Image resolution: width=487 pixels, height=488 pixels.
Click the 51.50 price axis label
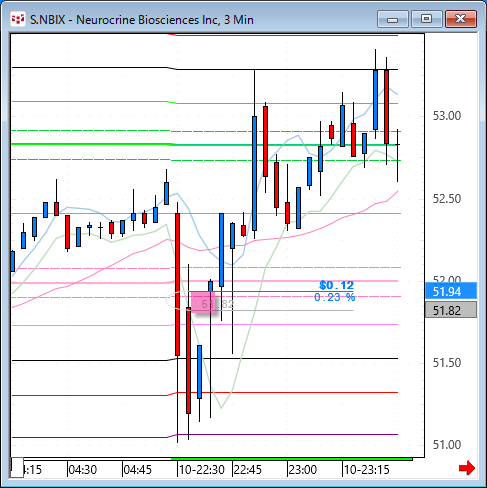point(447,363)
